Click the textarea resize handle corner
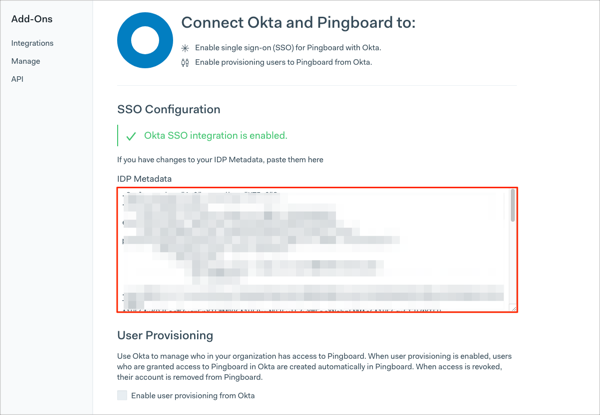Image resolution: width=600 pixels, height=415 pixels. pyautogui.click(x=514, y=308)
